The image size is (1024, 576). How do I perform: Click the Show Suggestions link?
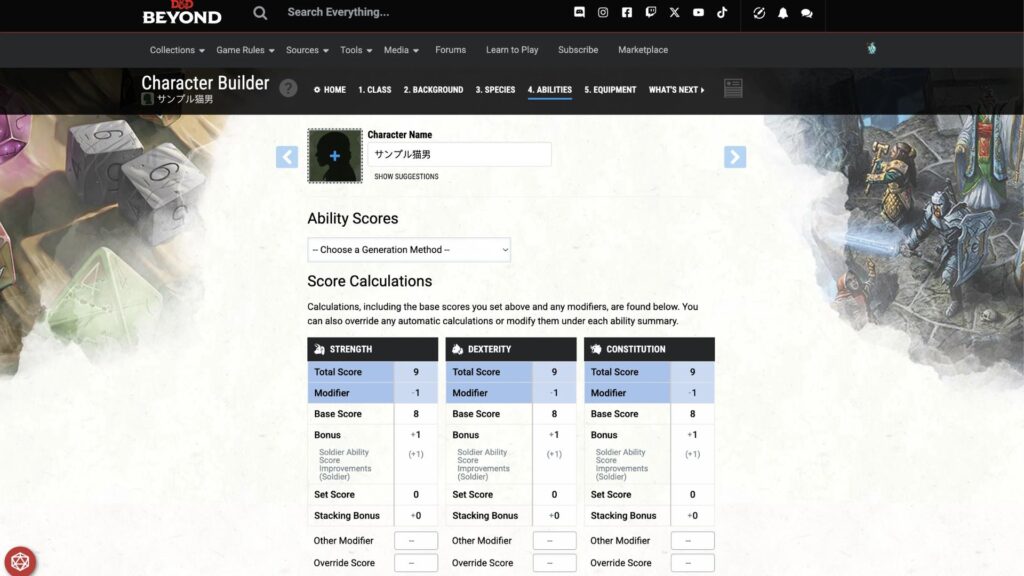[406, 177]
